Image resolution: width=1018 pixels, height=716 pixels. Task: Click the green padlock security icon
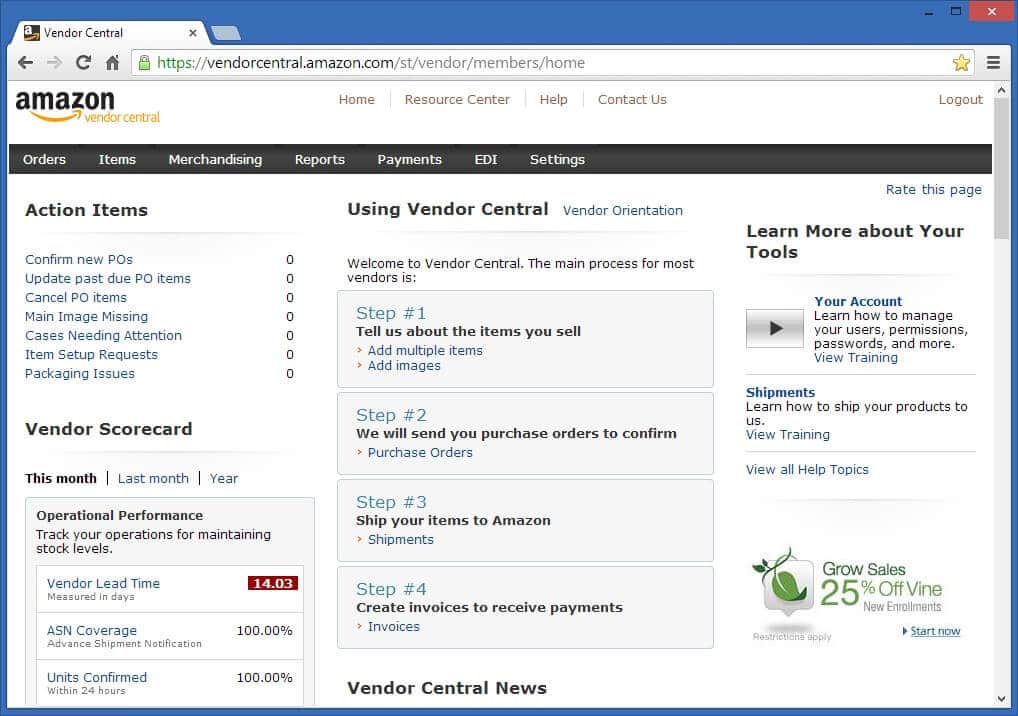click(145, 62)
